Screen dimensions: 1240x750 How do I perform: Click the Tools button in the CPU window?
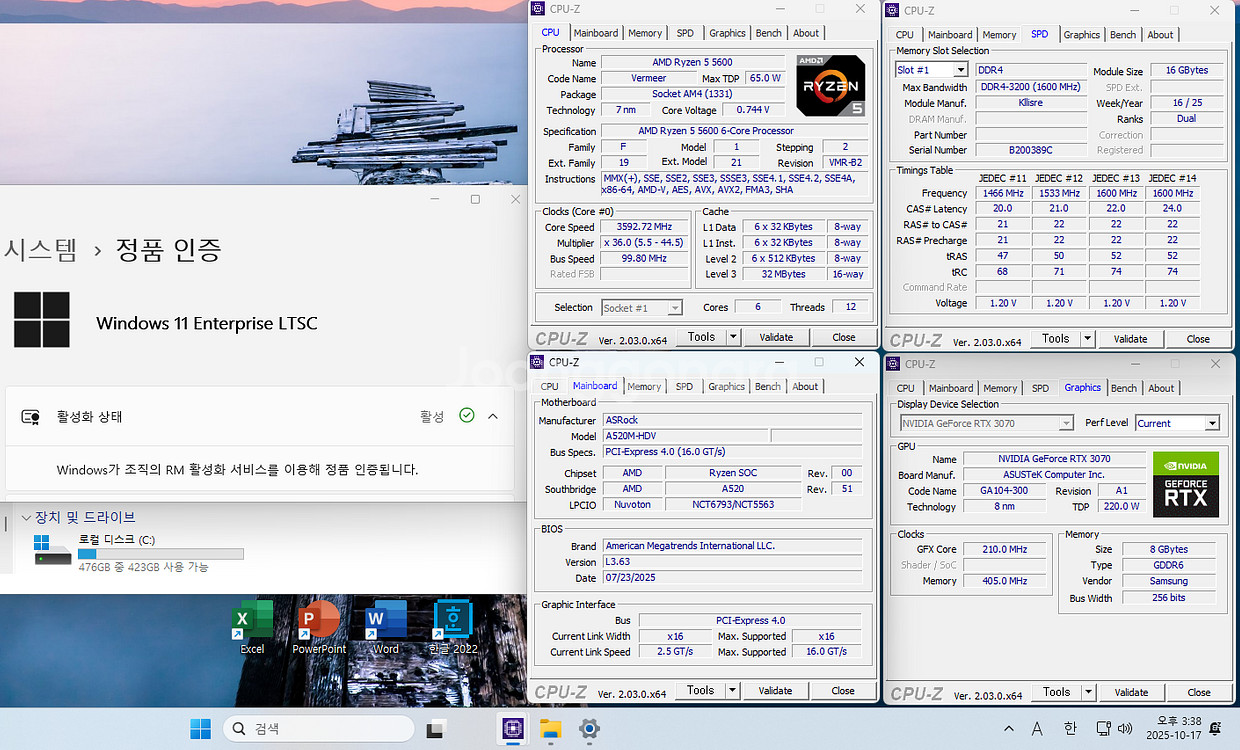(x=699, y=337)
